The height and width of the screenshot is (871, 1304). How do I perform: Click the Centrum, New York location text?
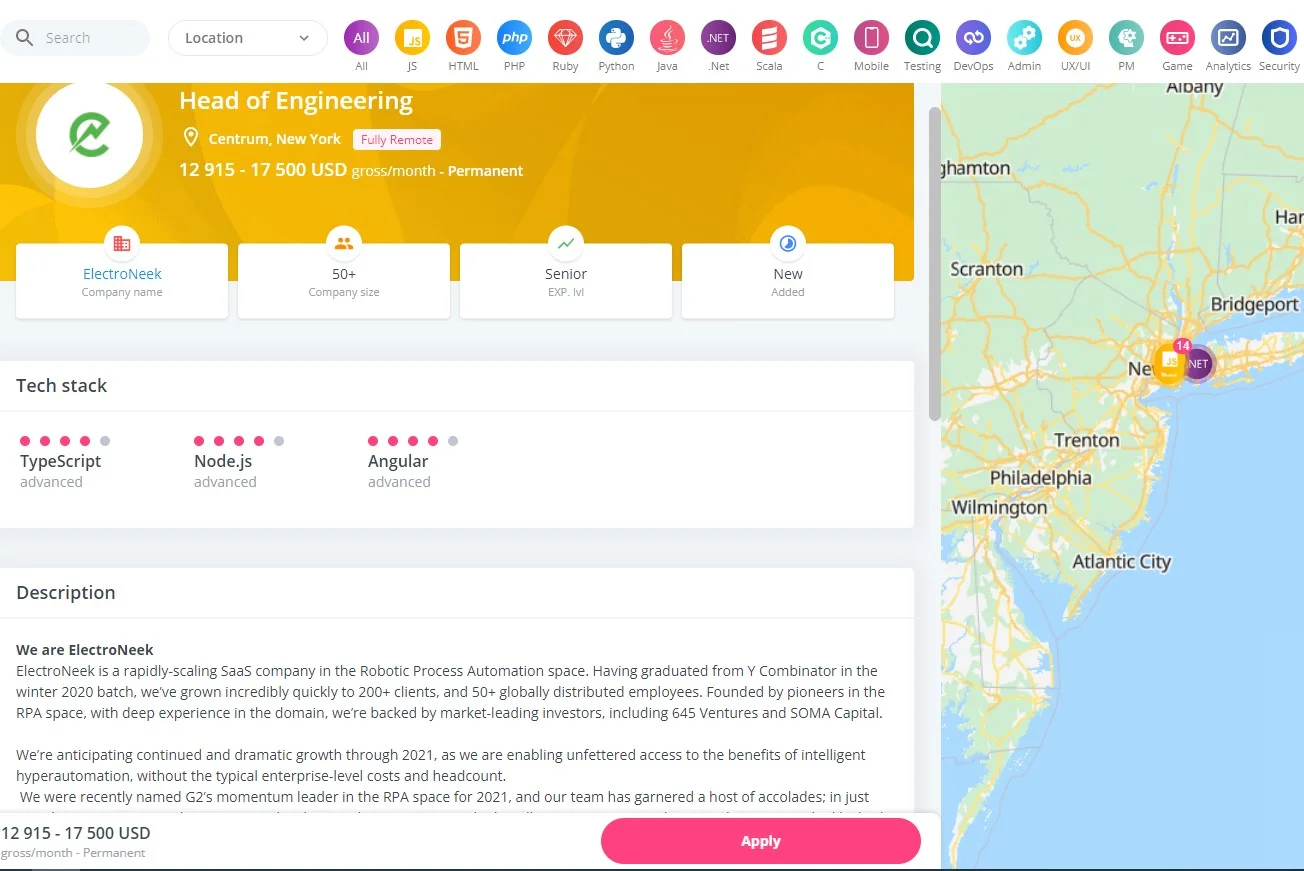[x=275, y=139]
